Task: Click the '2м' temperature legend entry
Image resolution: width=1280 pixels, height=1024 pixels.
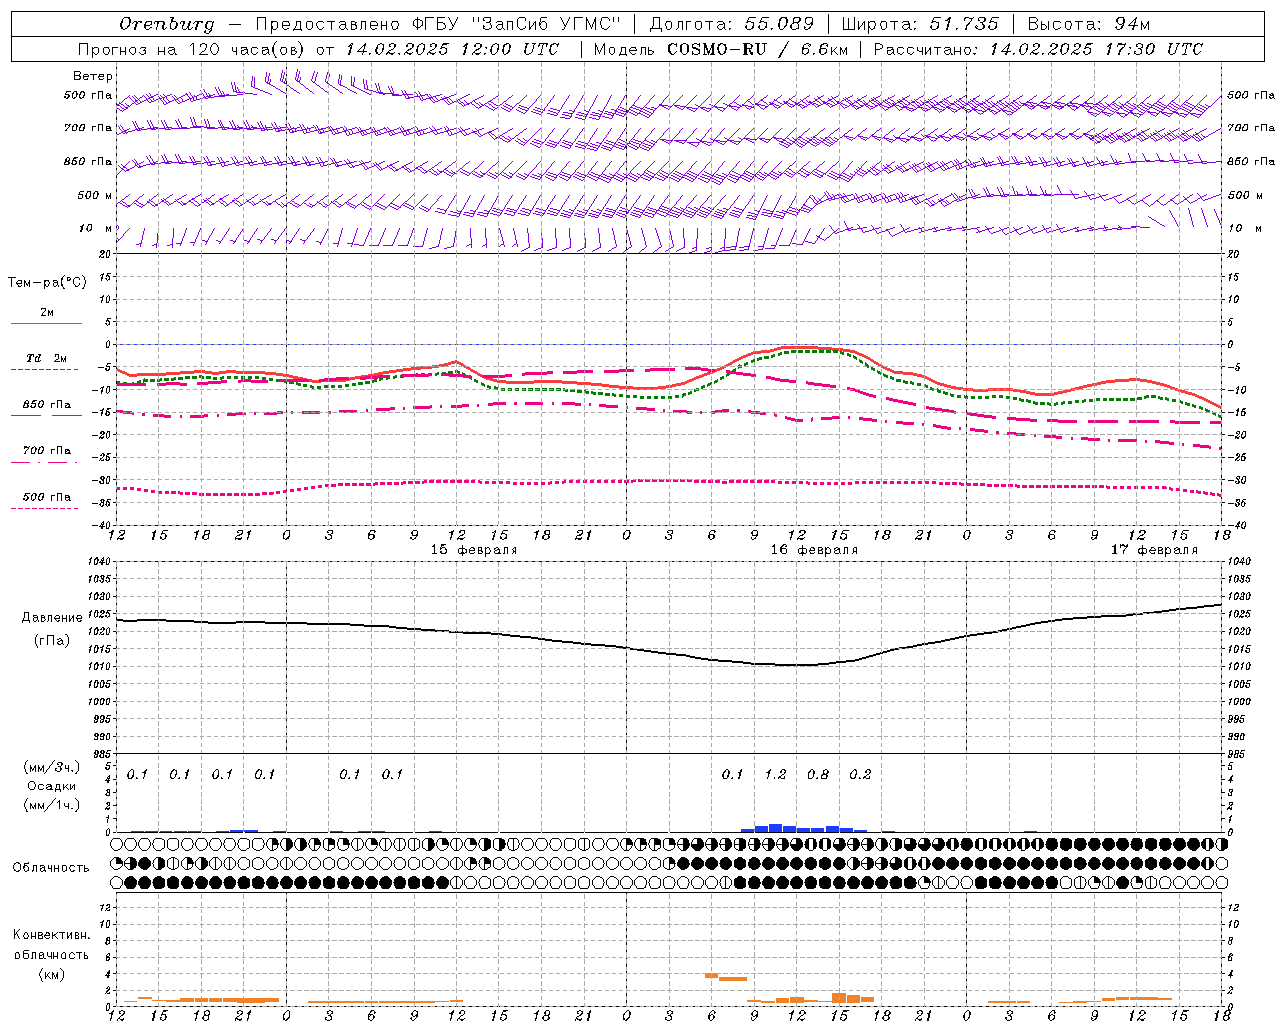Action: [47, 312]
